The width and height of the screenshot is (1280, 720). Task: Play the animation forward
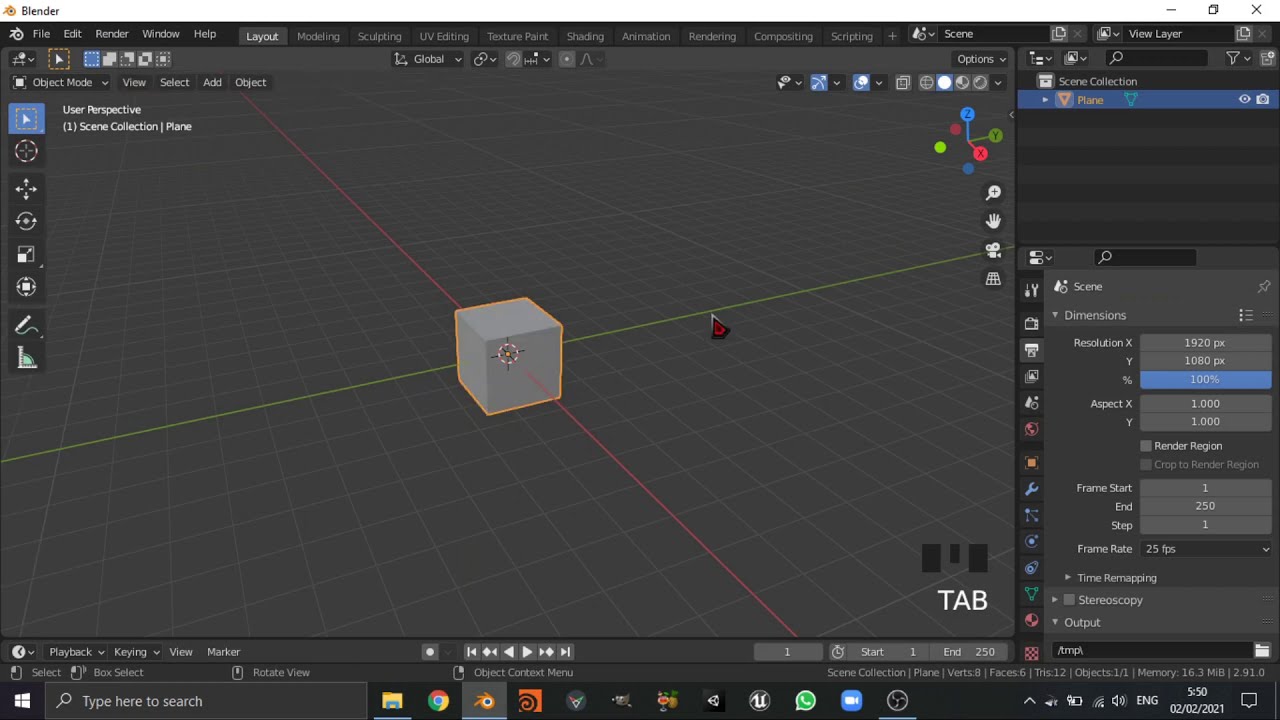coord(527,652)
